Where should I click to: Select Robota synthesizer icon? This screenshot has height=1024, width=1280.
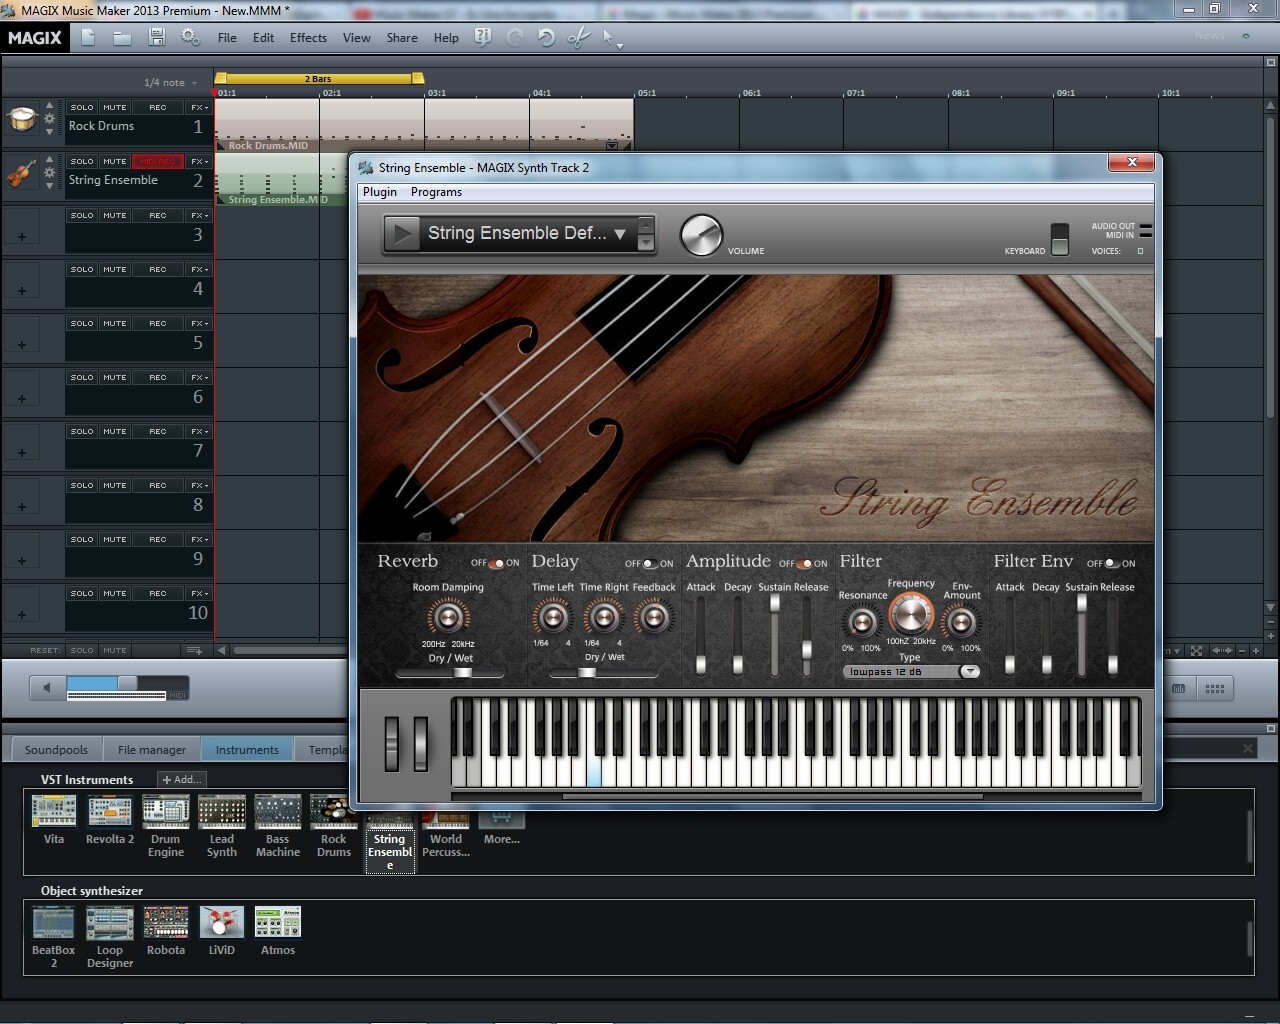166,922
